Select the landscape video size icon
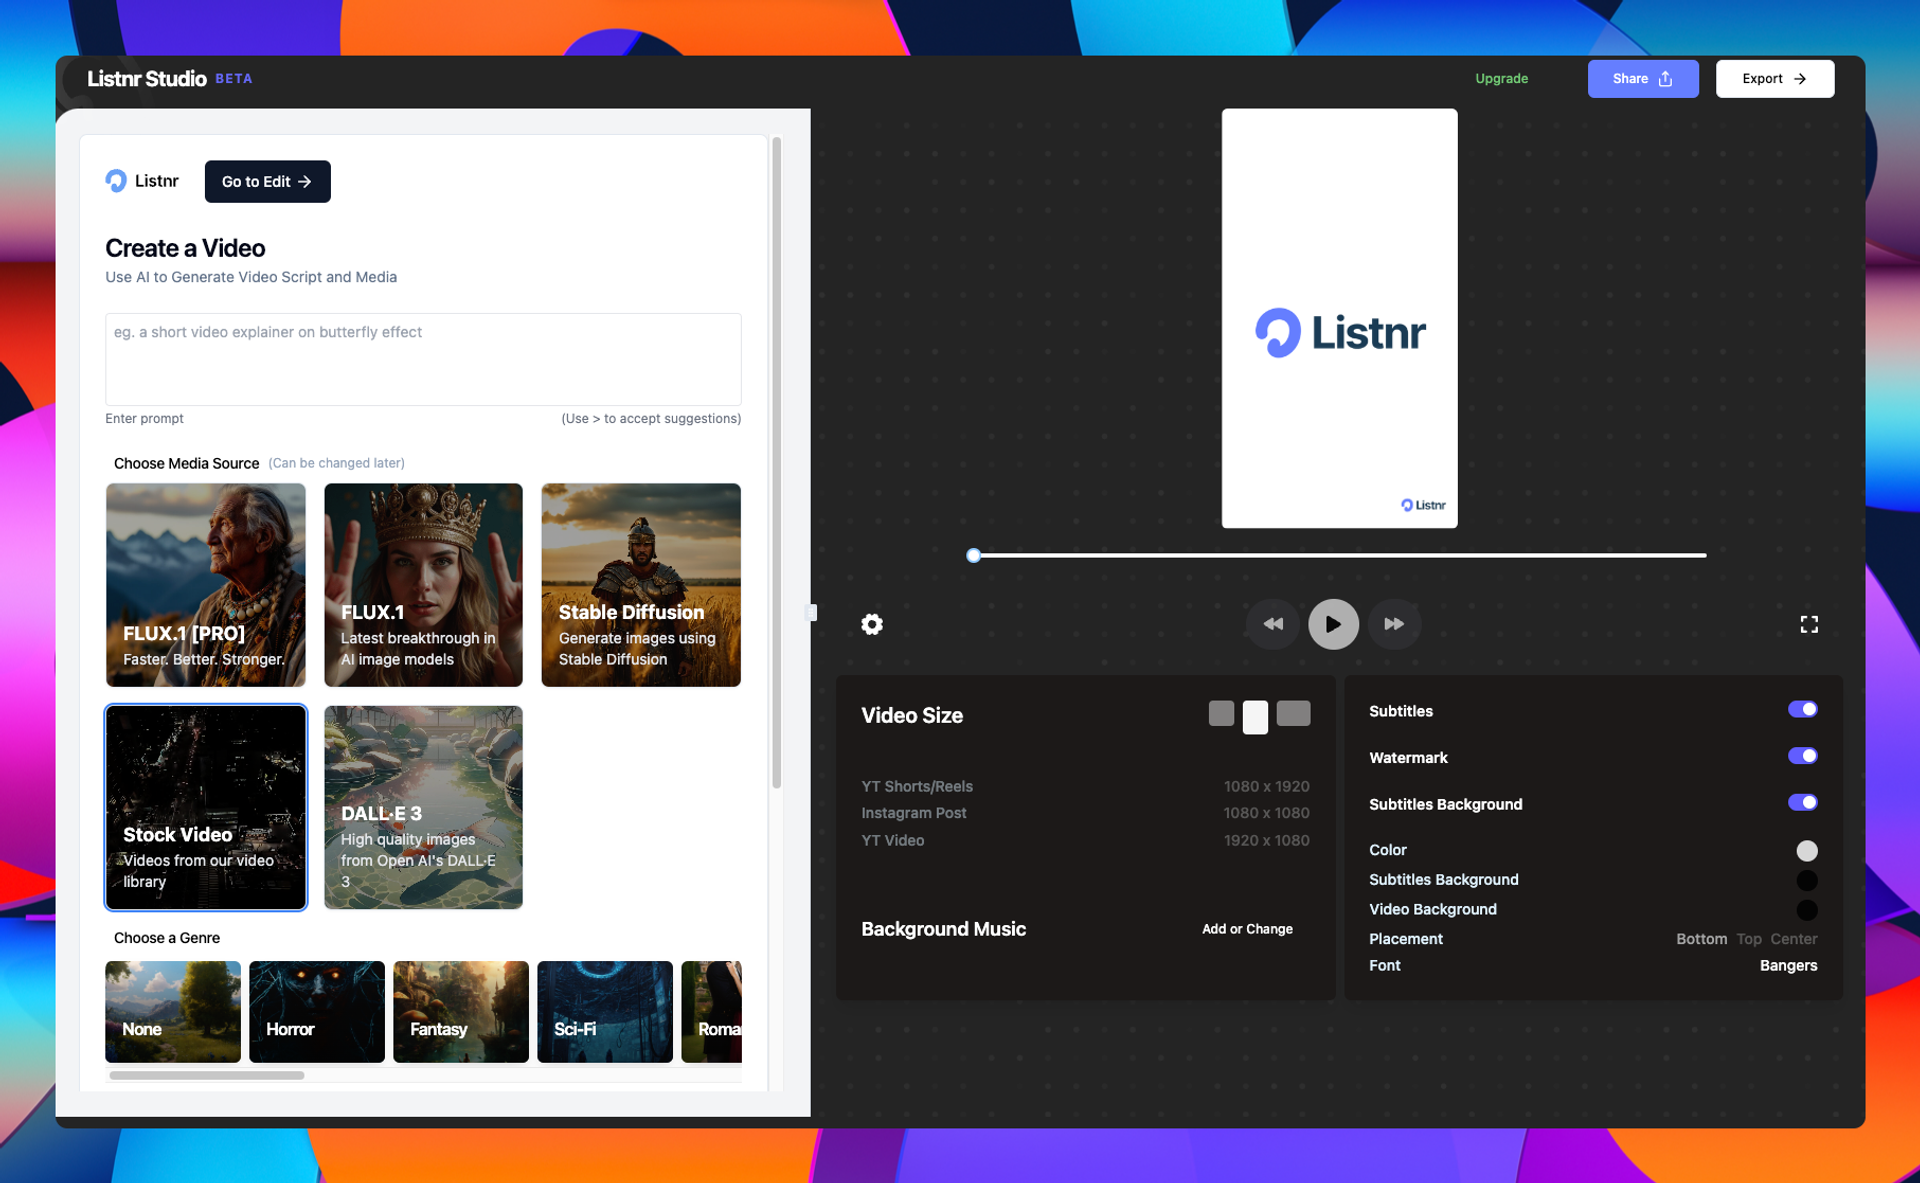Screen dimensions: 1920x1183 pos(1293,713)
